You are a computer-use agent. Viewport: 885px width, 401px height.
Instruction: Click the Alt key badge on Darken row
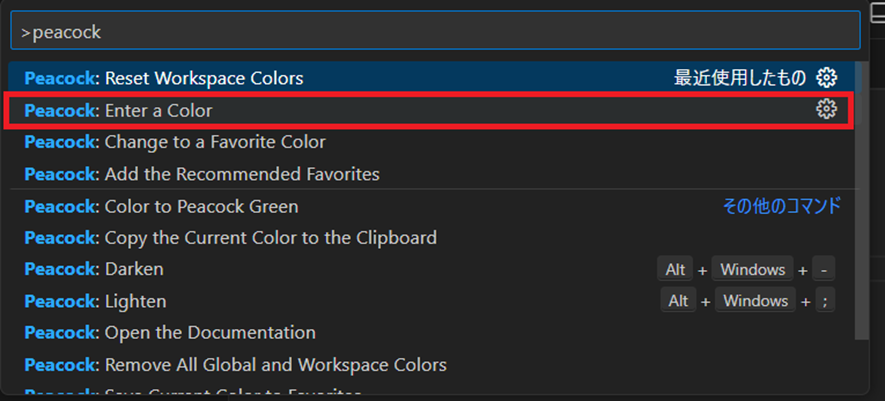[676, 269]
